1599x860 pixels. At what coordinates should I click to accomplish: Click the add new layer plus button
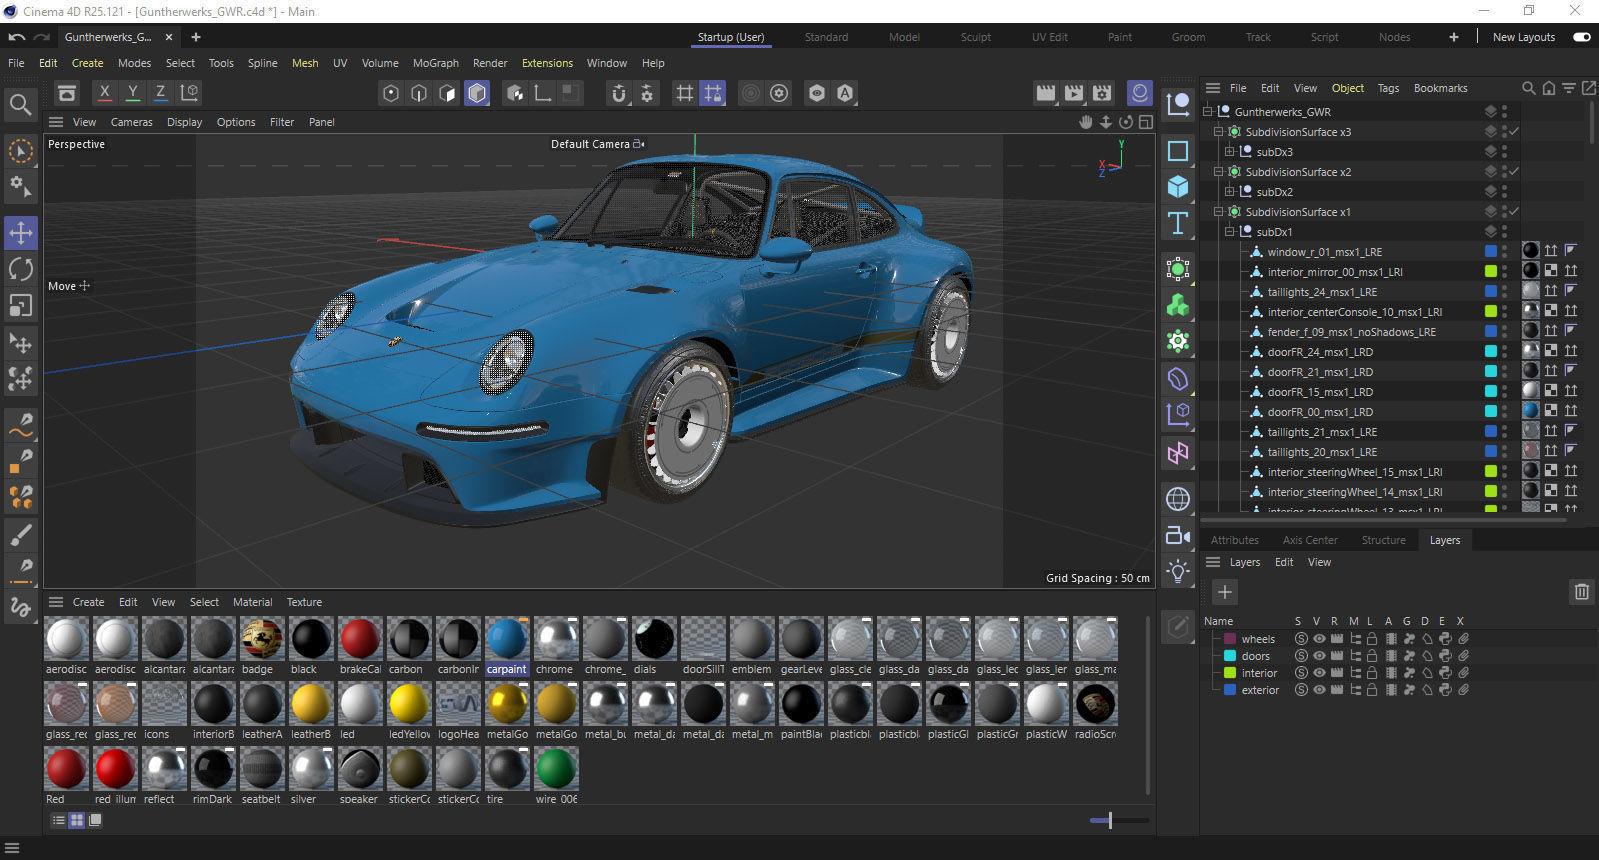coord(1224,592)
